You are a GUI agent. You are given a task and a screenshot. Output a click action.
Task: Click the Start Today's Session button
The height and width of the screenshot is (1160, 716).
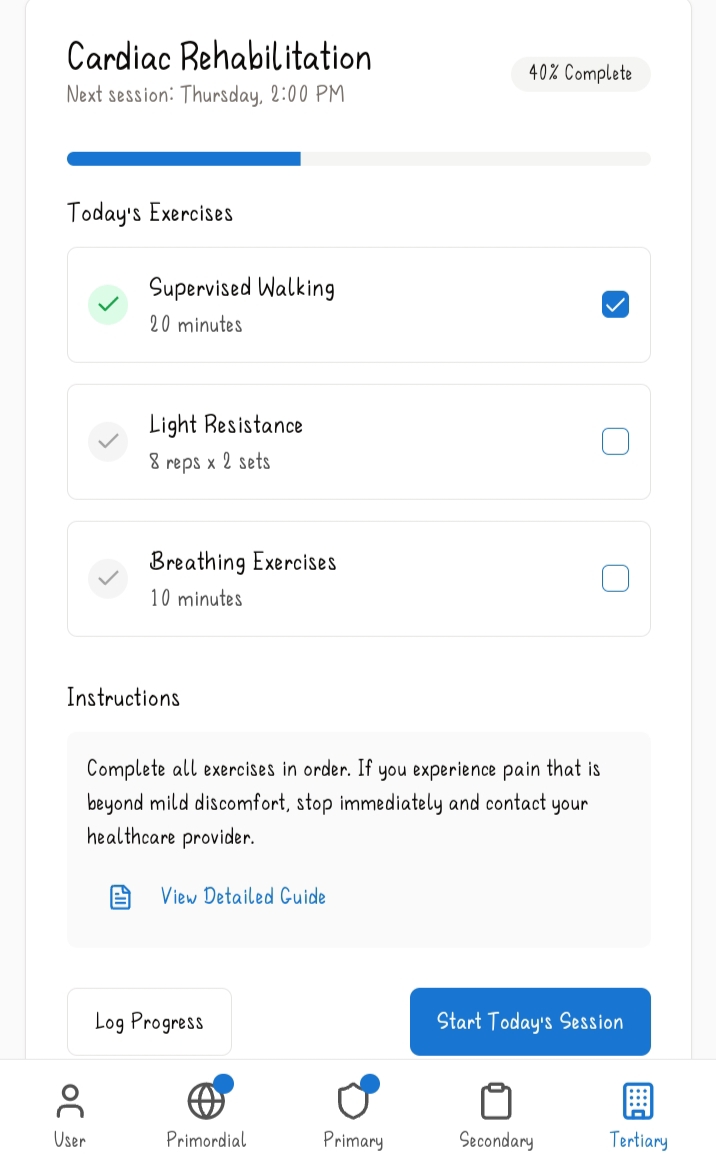[x=530, y=1022]
